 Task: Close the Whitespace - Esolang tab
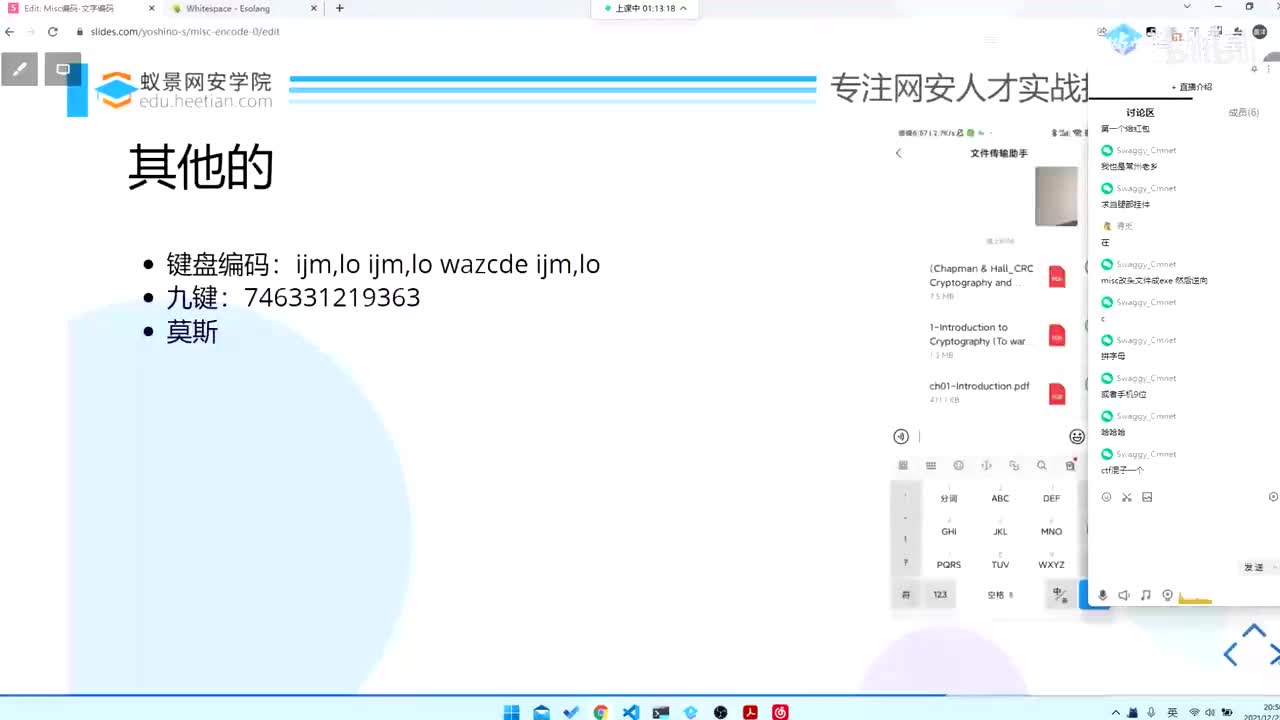click(x=313, y=8)
